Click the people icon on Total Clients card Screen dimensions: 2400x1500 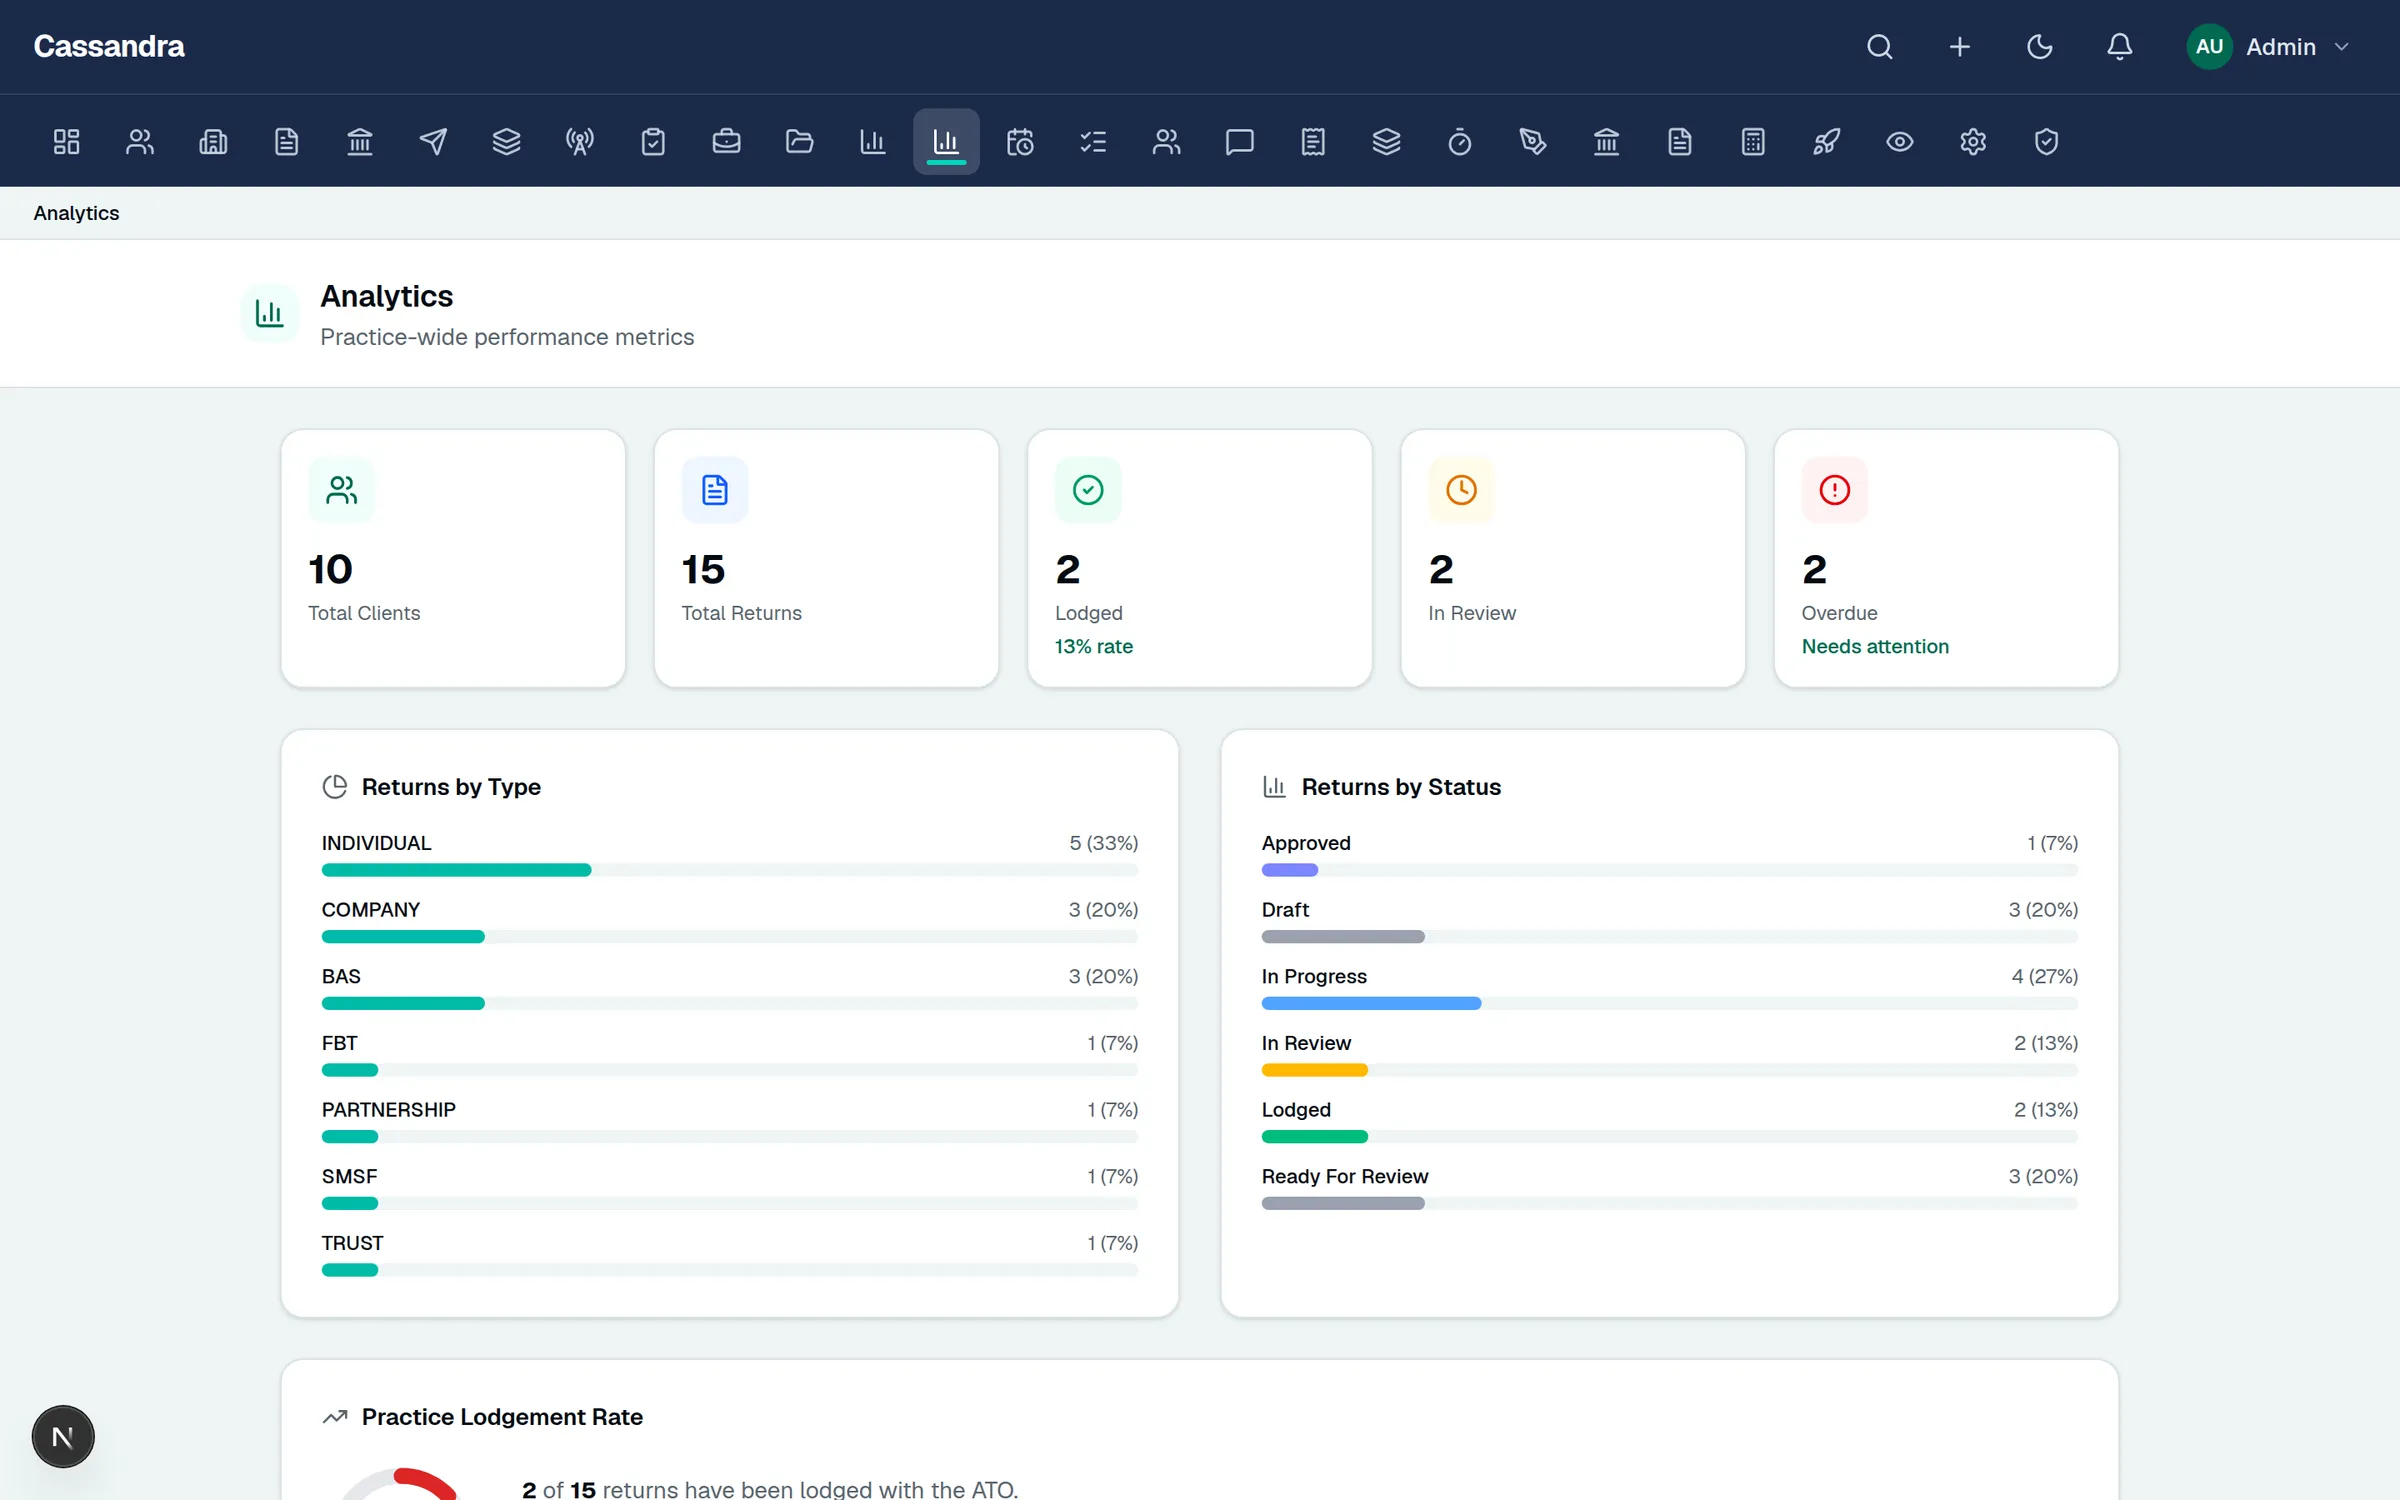(x=342, y=490)
